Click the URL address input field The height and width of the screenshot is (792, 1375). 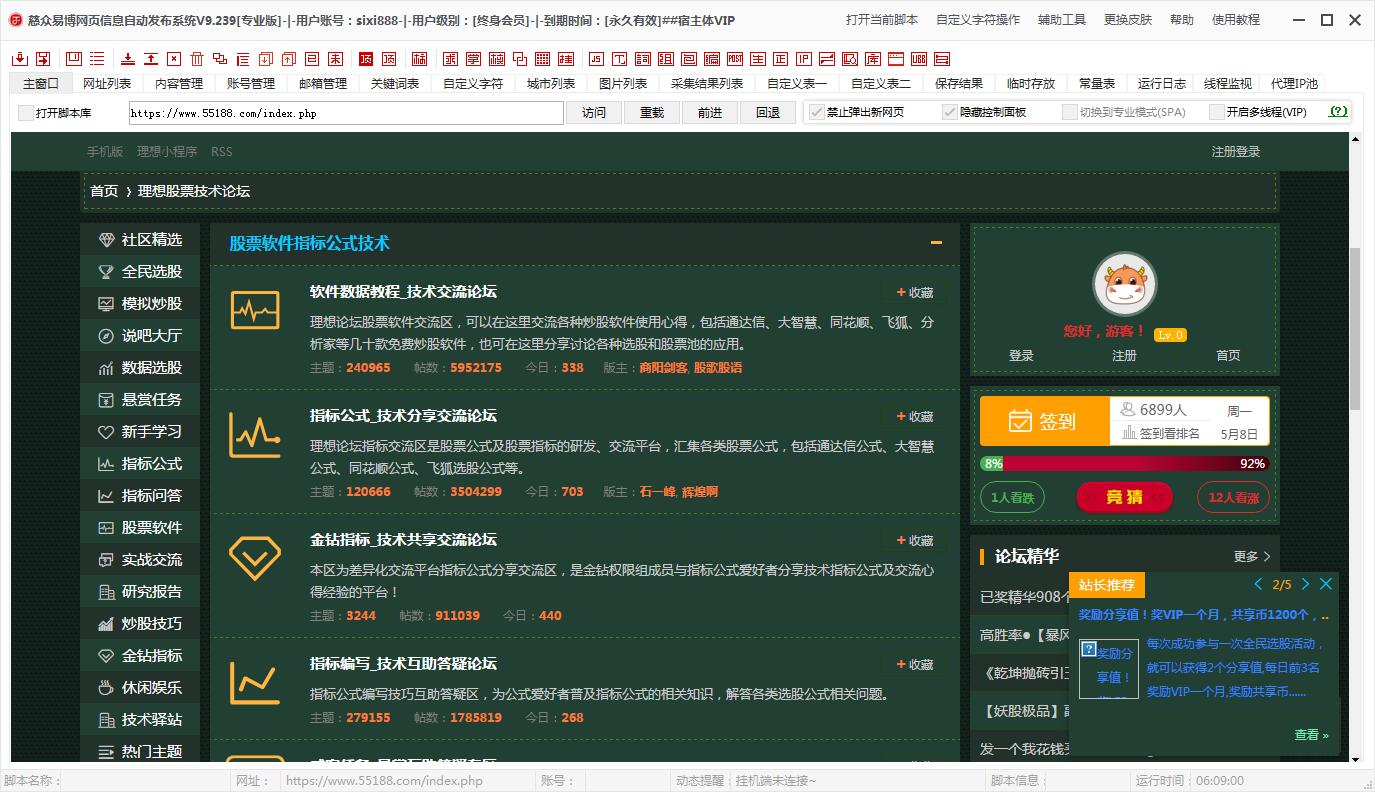click(x=346, y=113)
